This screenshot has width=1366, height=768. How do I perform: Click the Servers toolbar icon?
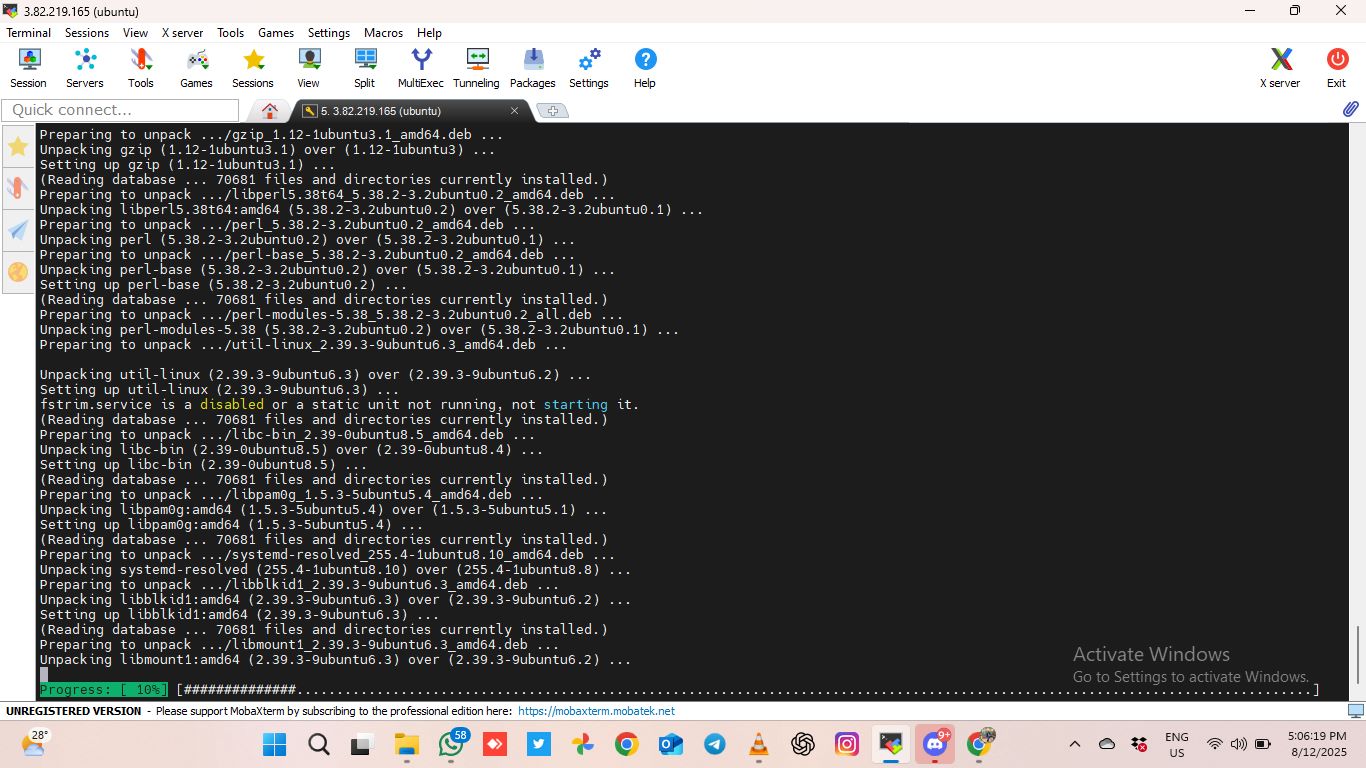(85, 68)
